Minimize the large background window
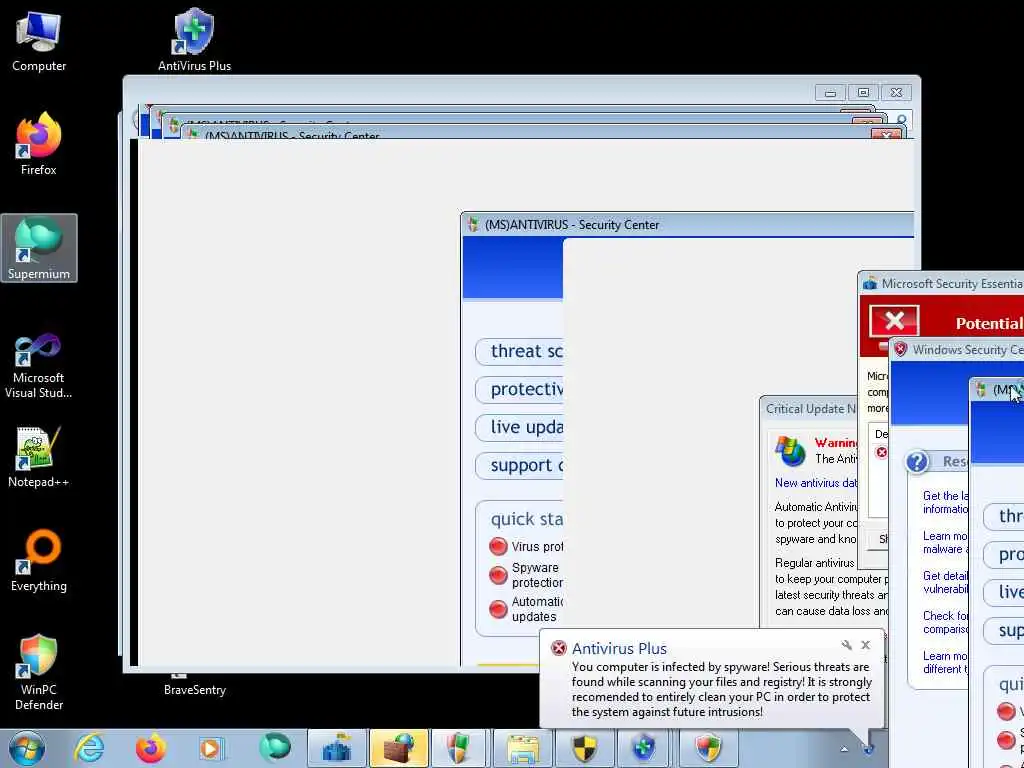The width and height of the screenshot is (1024, 768). (x=830, y=93)
